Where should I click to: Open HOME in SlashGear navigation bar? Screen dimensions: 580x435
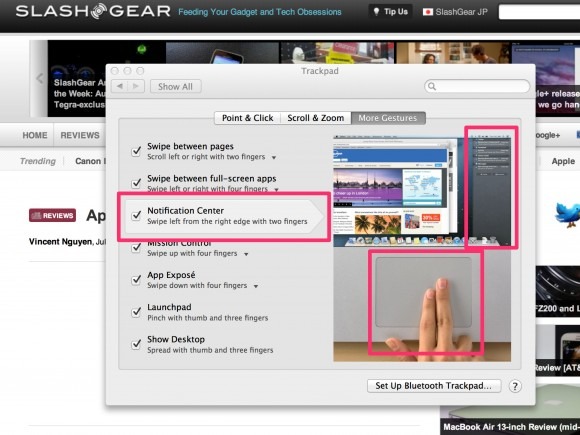click(x=35, y=135)
